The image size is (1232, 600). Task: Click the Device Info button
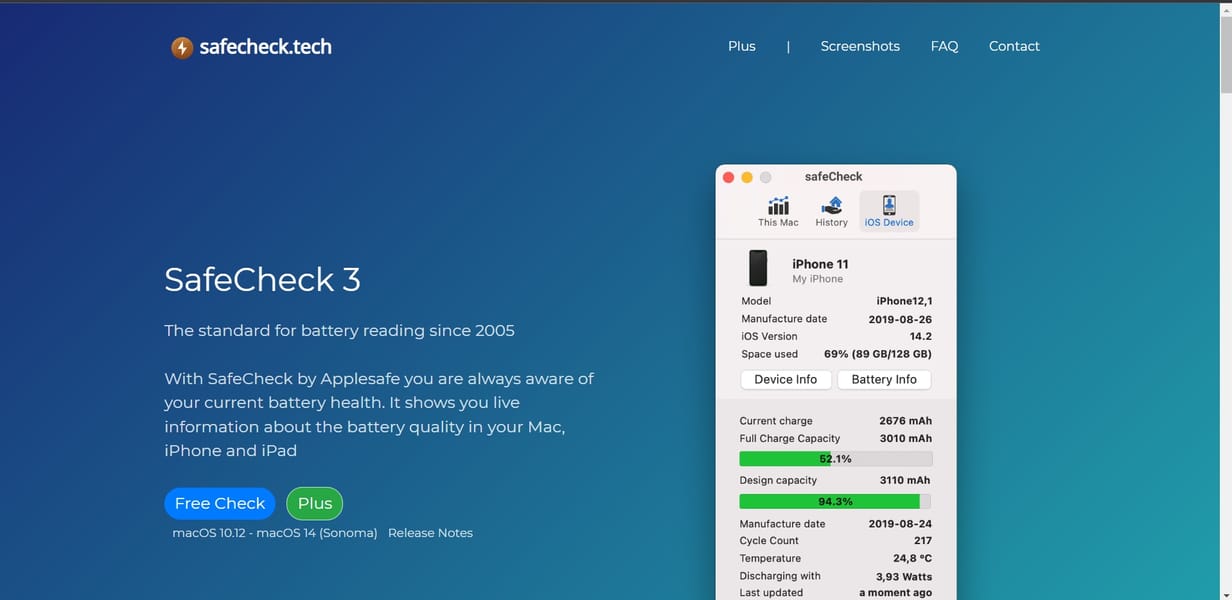tap(785, 379)
